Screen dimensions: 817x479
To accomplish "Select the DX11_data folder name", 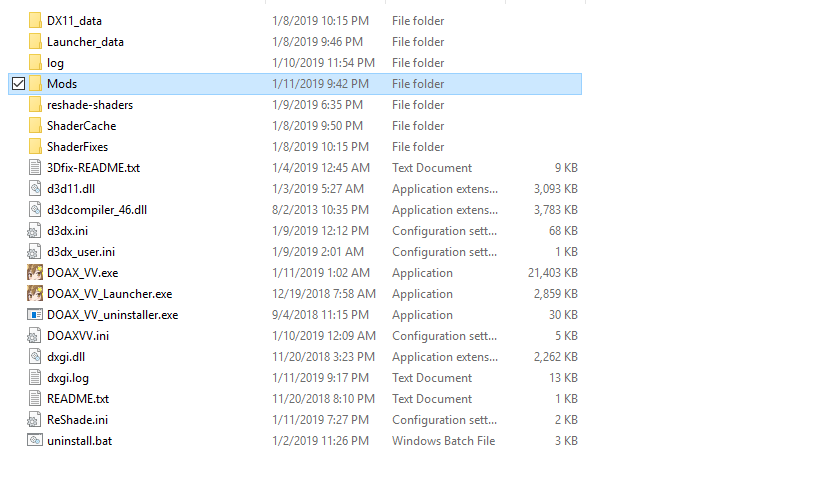I will (x=75, y=21).
